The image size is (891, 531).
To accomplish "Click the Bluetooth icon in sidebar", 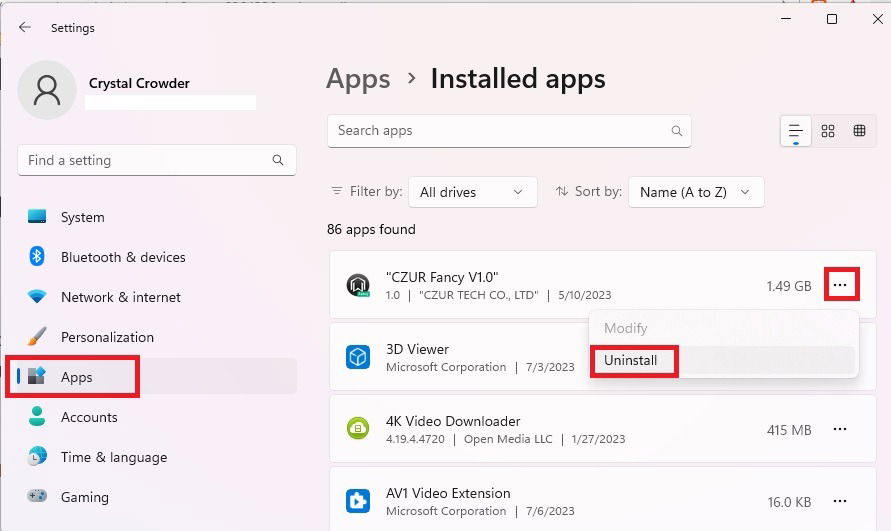I will pyautogui.click(x=37, y=256).
